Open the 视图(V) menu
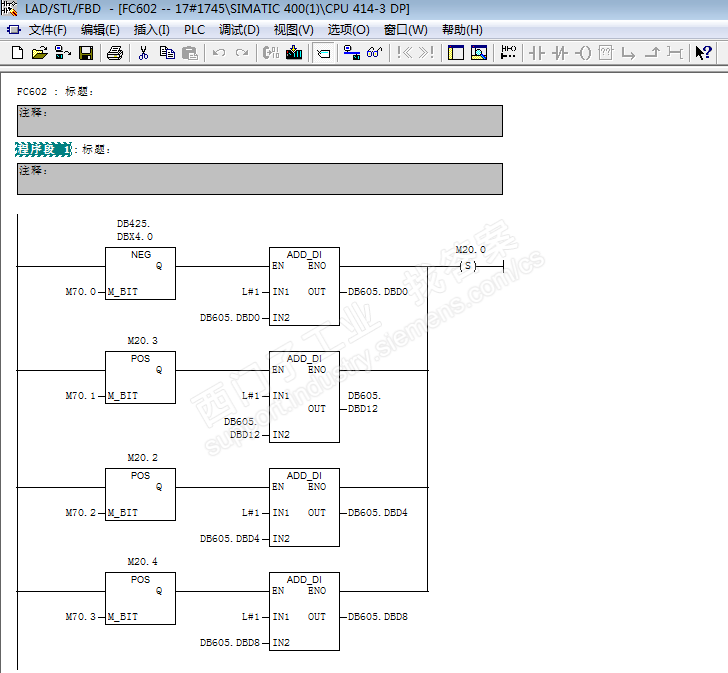 293,30
